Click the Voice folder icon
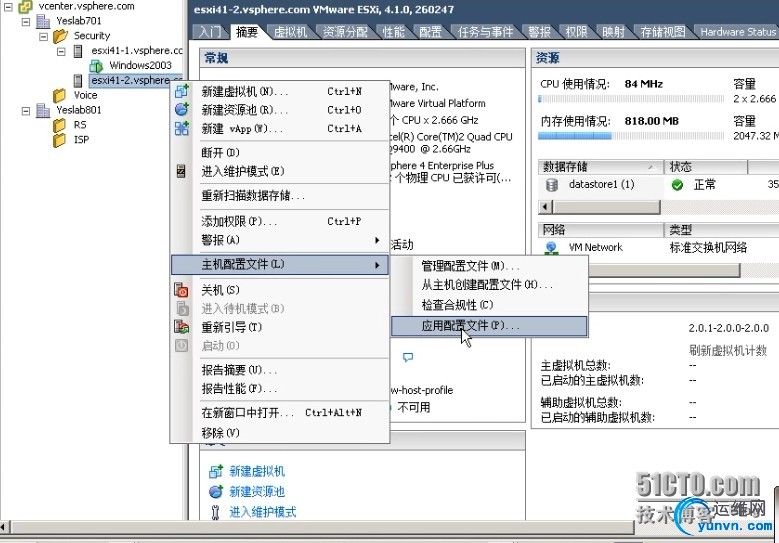The height and width of the screenshot is (543, 779). coord(60,95)
